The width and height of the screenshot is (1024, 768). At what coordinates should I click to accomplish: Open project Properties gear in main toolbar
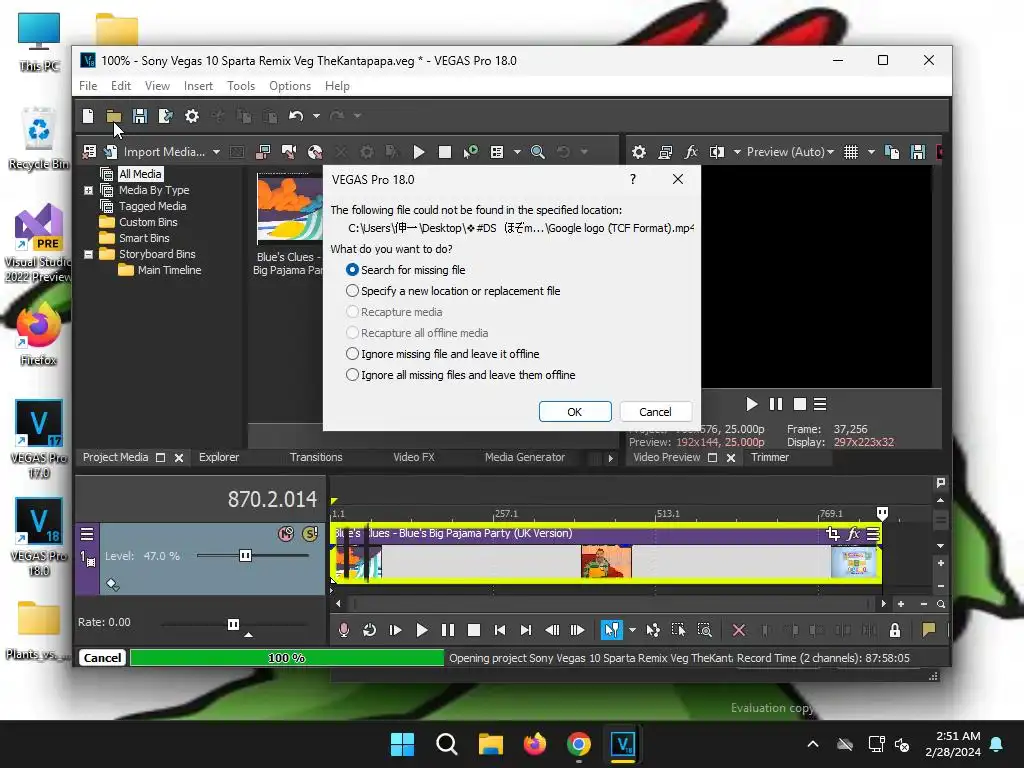pos(191,116)
